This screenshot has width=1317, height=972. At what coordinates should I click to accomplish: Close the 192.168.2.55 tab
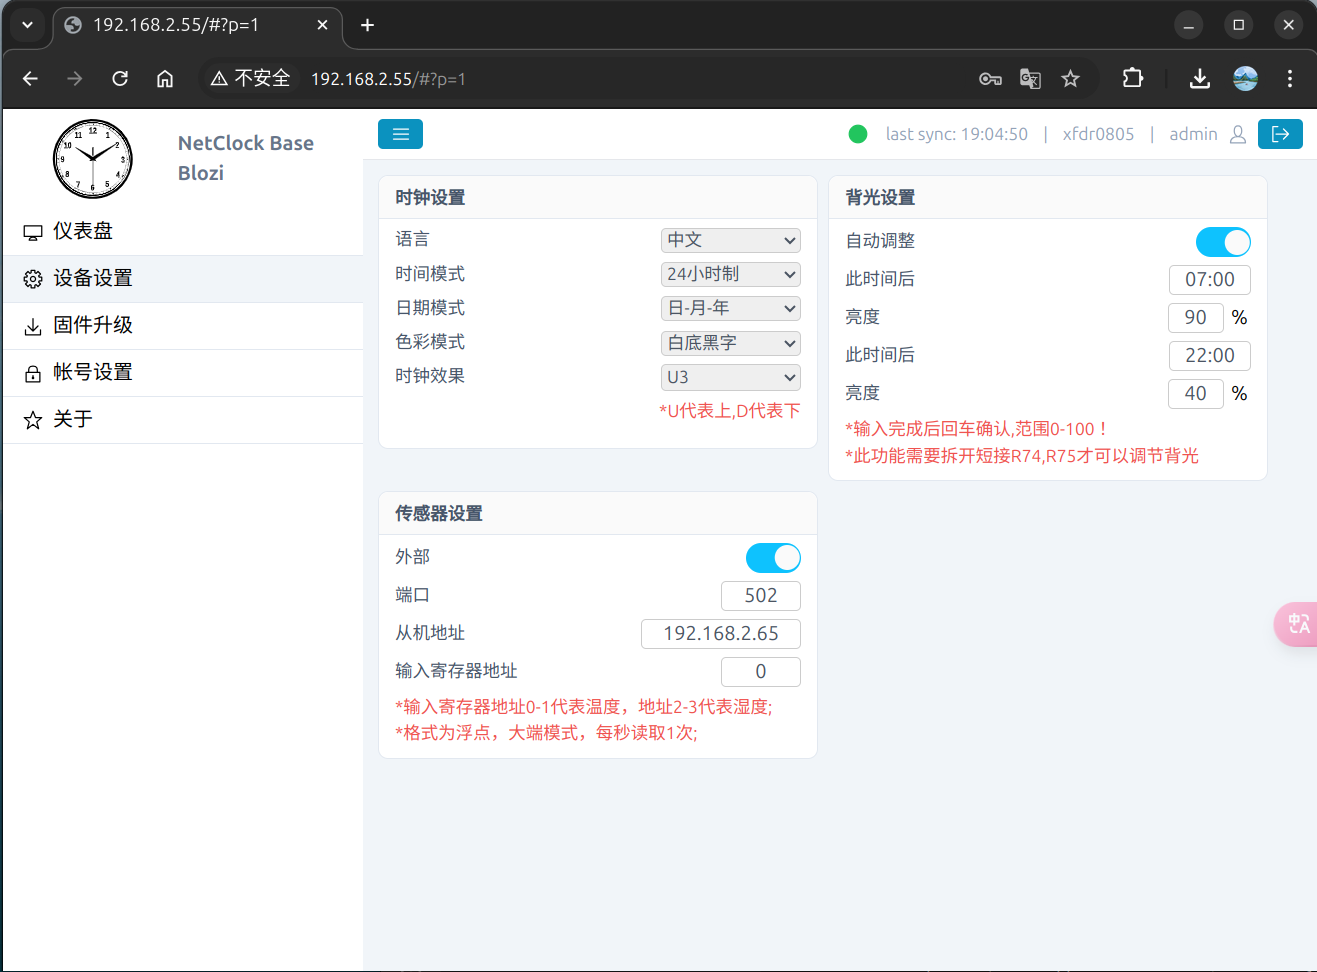coord(322,25)
